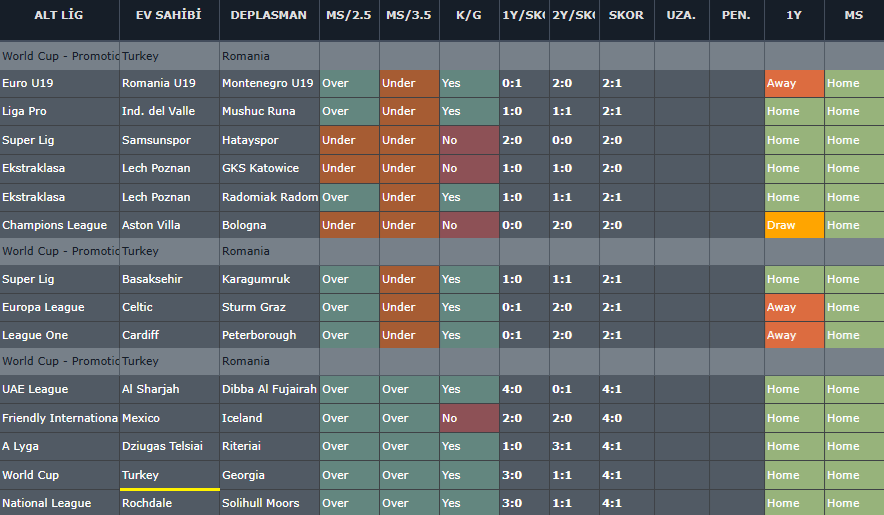Select GKS Katowice cell
Viewport: 884px width, 515px height.
click(x=269, y=169)
